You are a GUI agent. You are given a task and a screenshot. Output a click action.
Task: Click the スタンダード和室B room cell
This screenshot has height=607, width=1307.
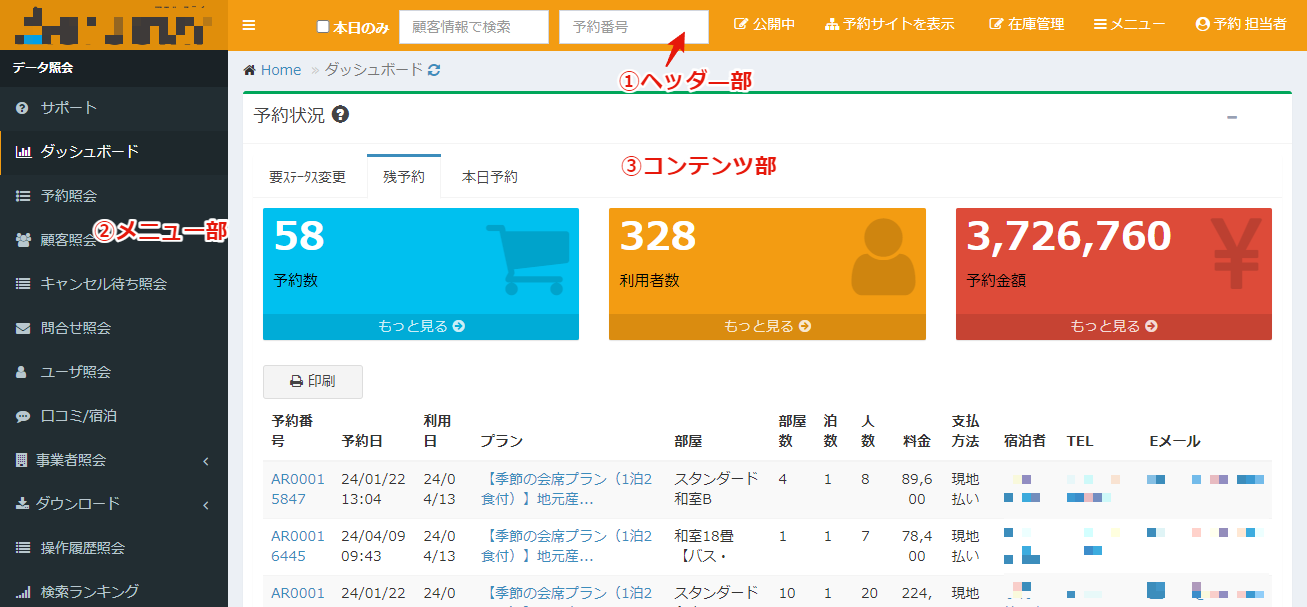coord(716,488)
